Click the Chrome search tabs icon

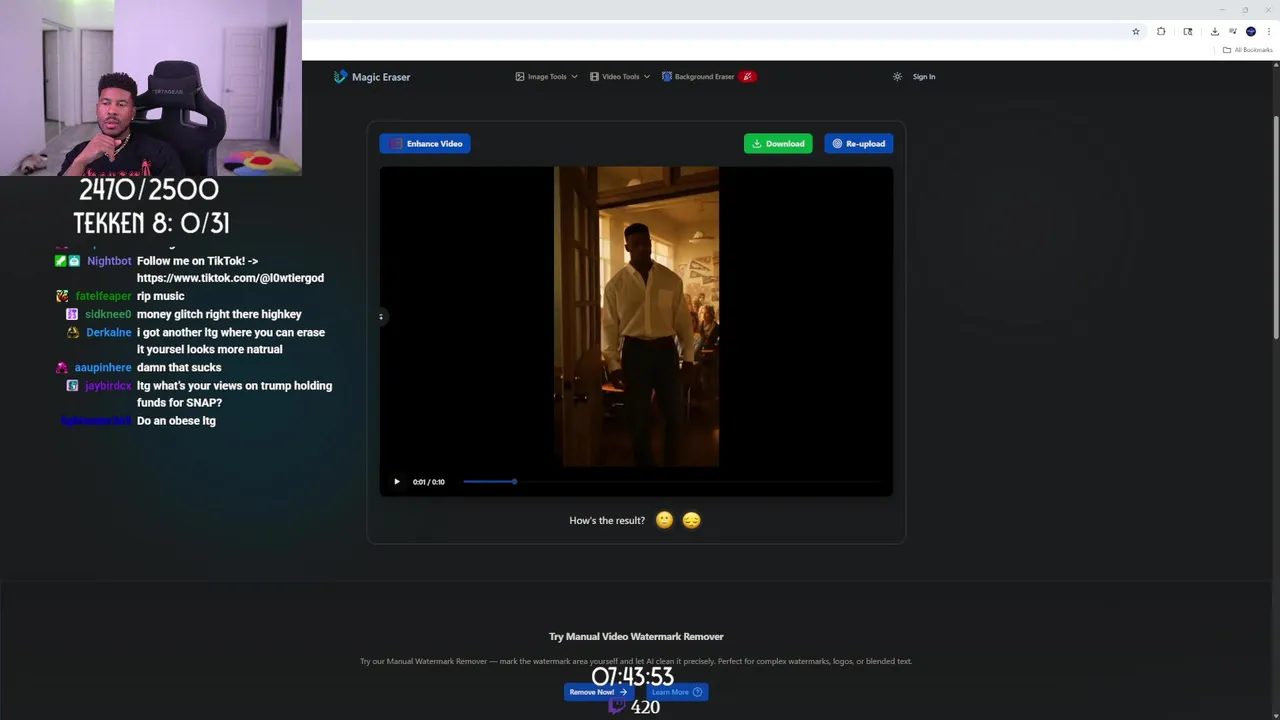pos(1188,32)
